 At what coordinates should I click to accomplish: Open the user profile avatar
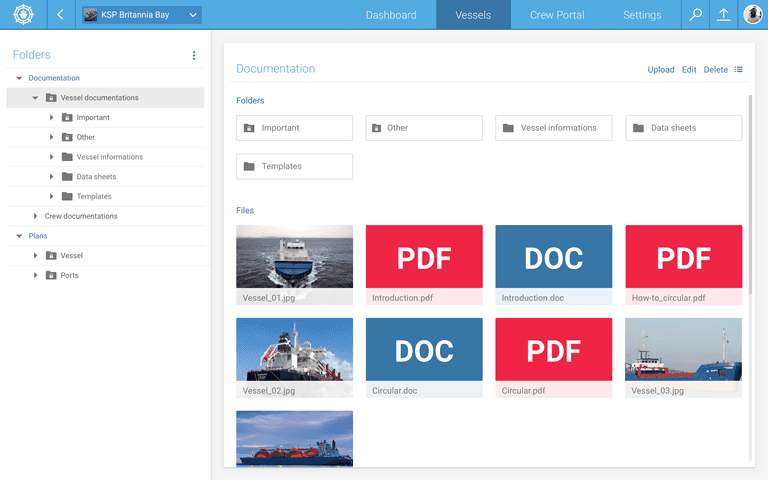(x=753, y=15)
